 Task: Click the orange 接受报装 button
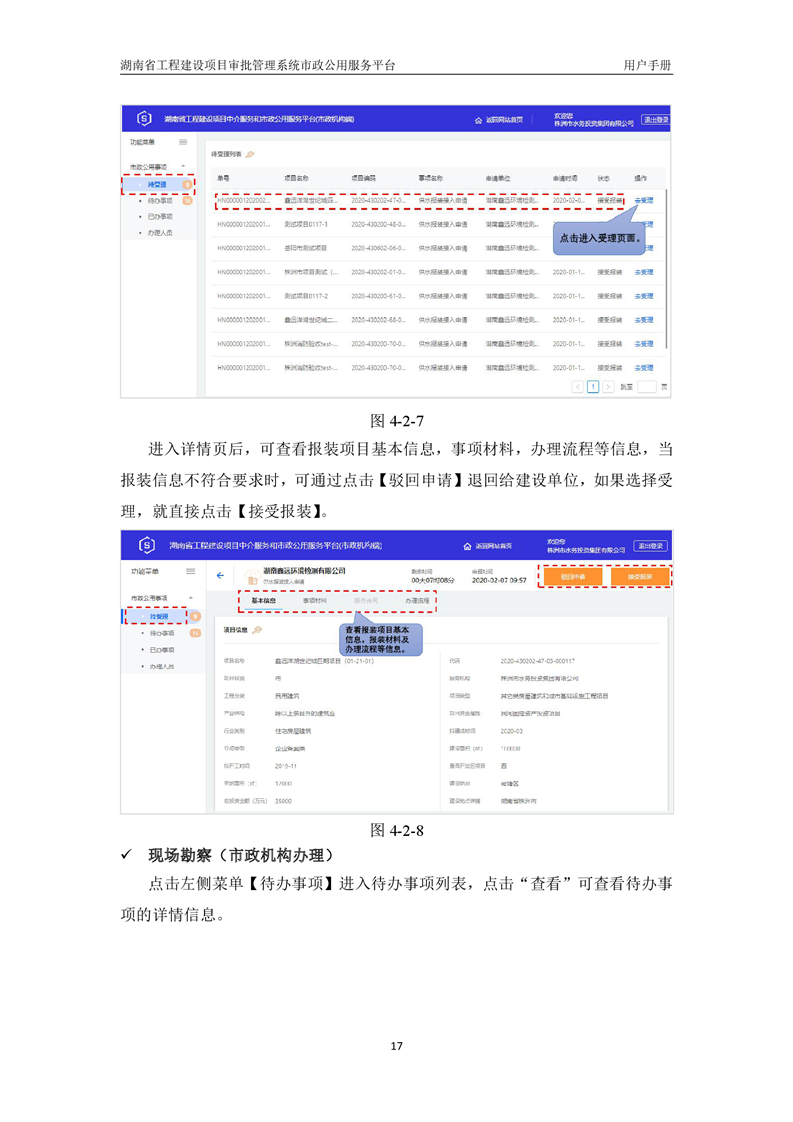640,577
